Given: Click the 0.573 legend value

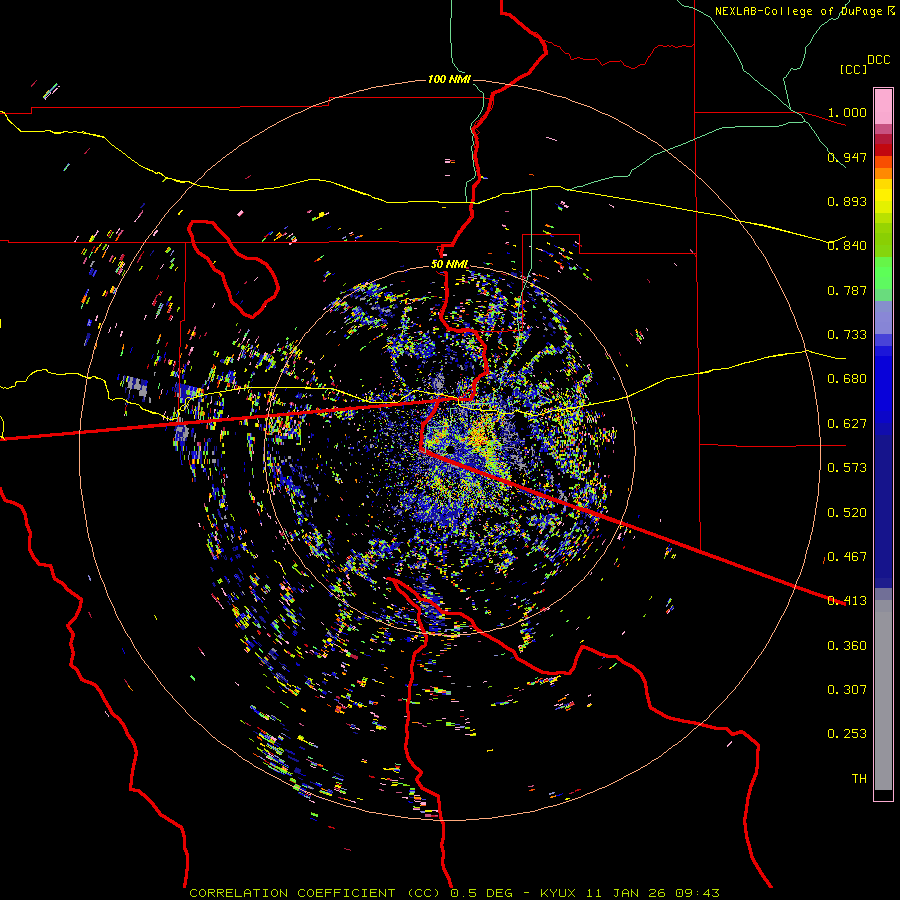Looking at the screenshot, I should (847, 468).
